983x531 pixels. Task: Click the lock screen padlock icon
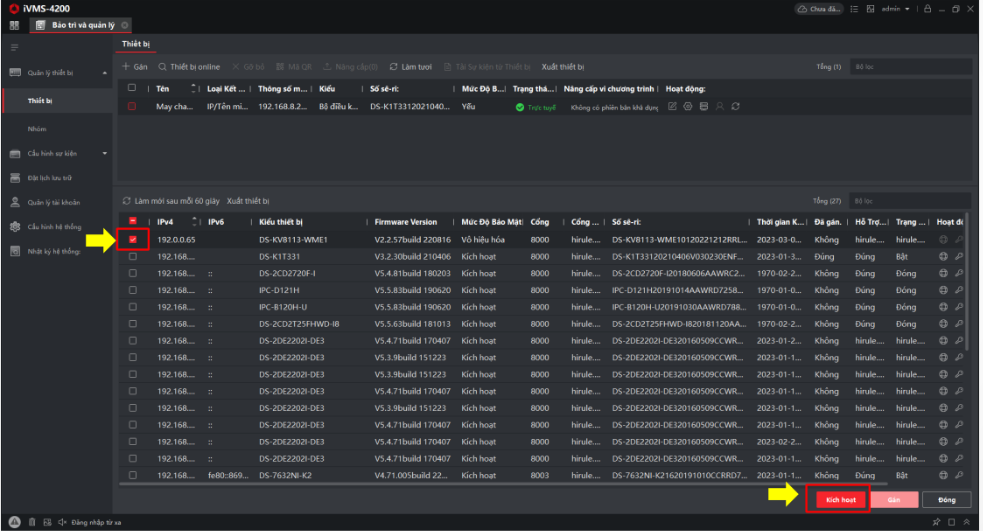point(928,9)
